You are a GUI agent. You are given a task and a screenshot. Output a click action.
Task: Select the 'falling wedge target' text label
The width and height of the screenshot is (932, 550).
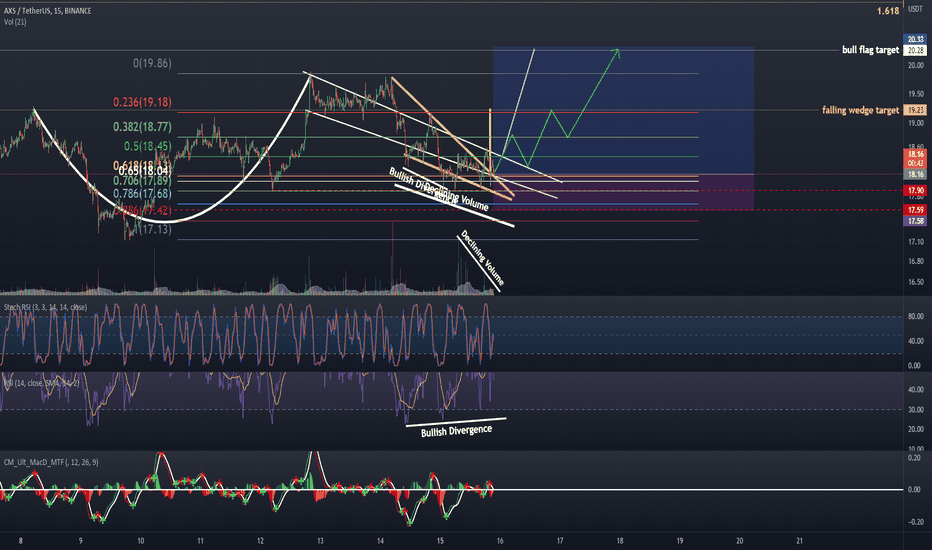[860, 110]
